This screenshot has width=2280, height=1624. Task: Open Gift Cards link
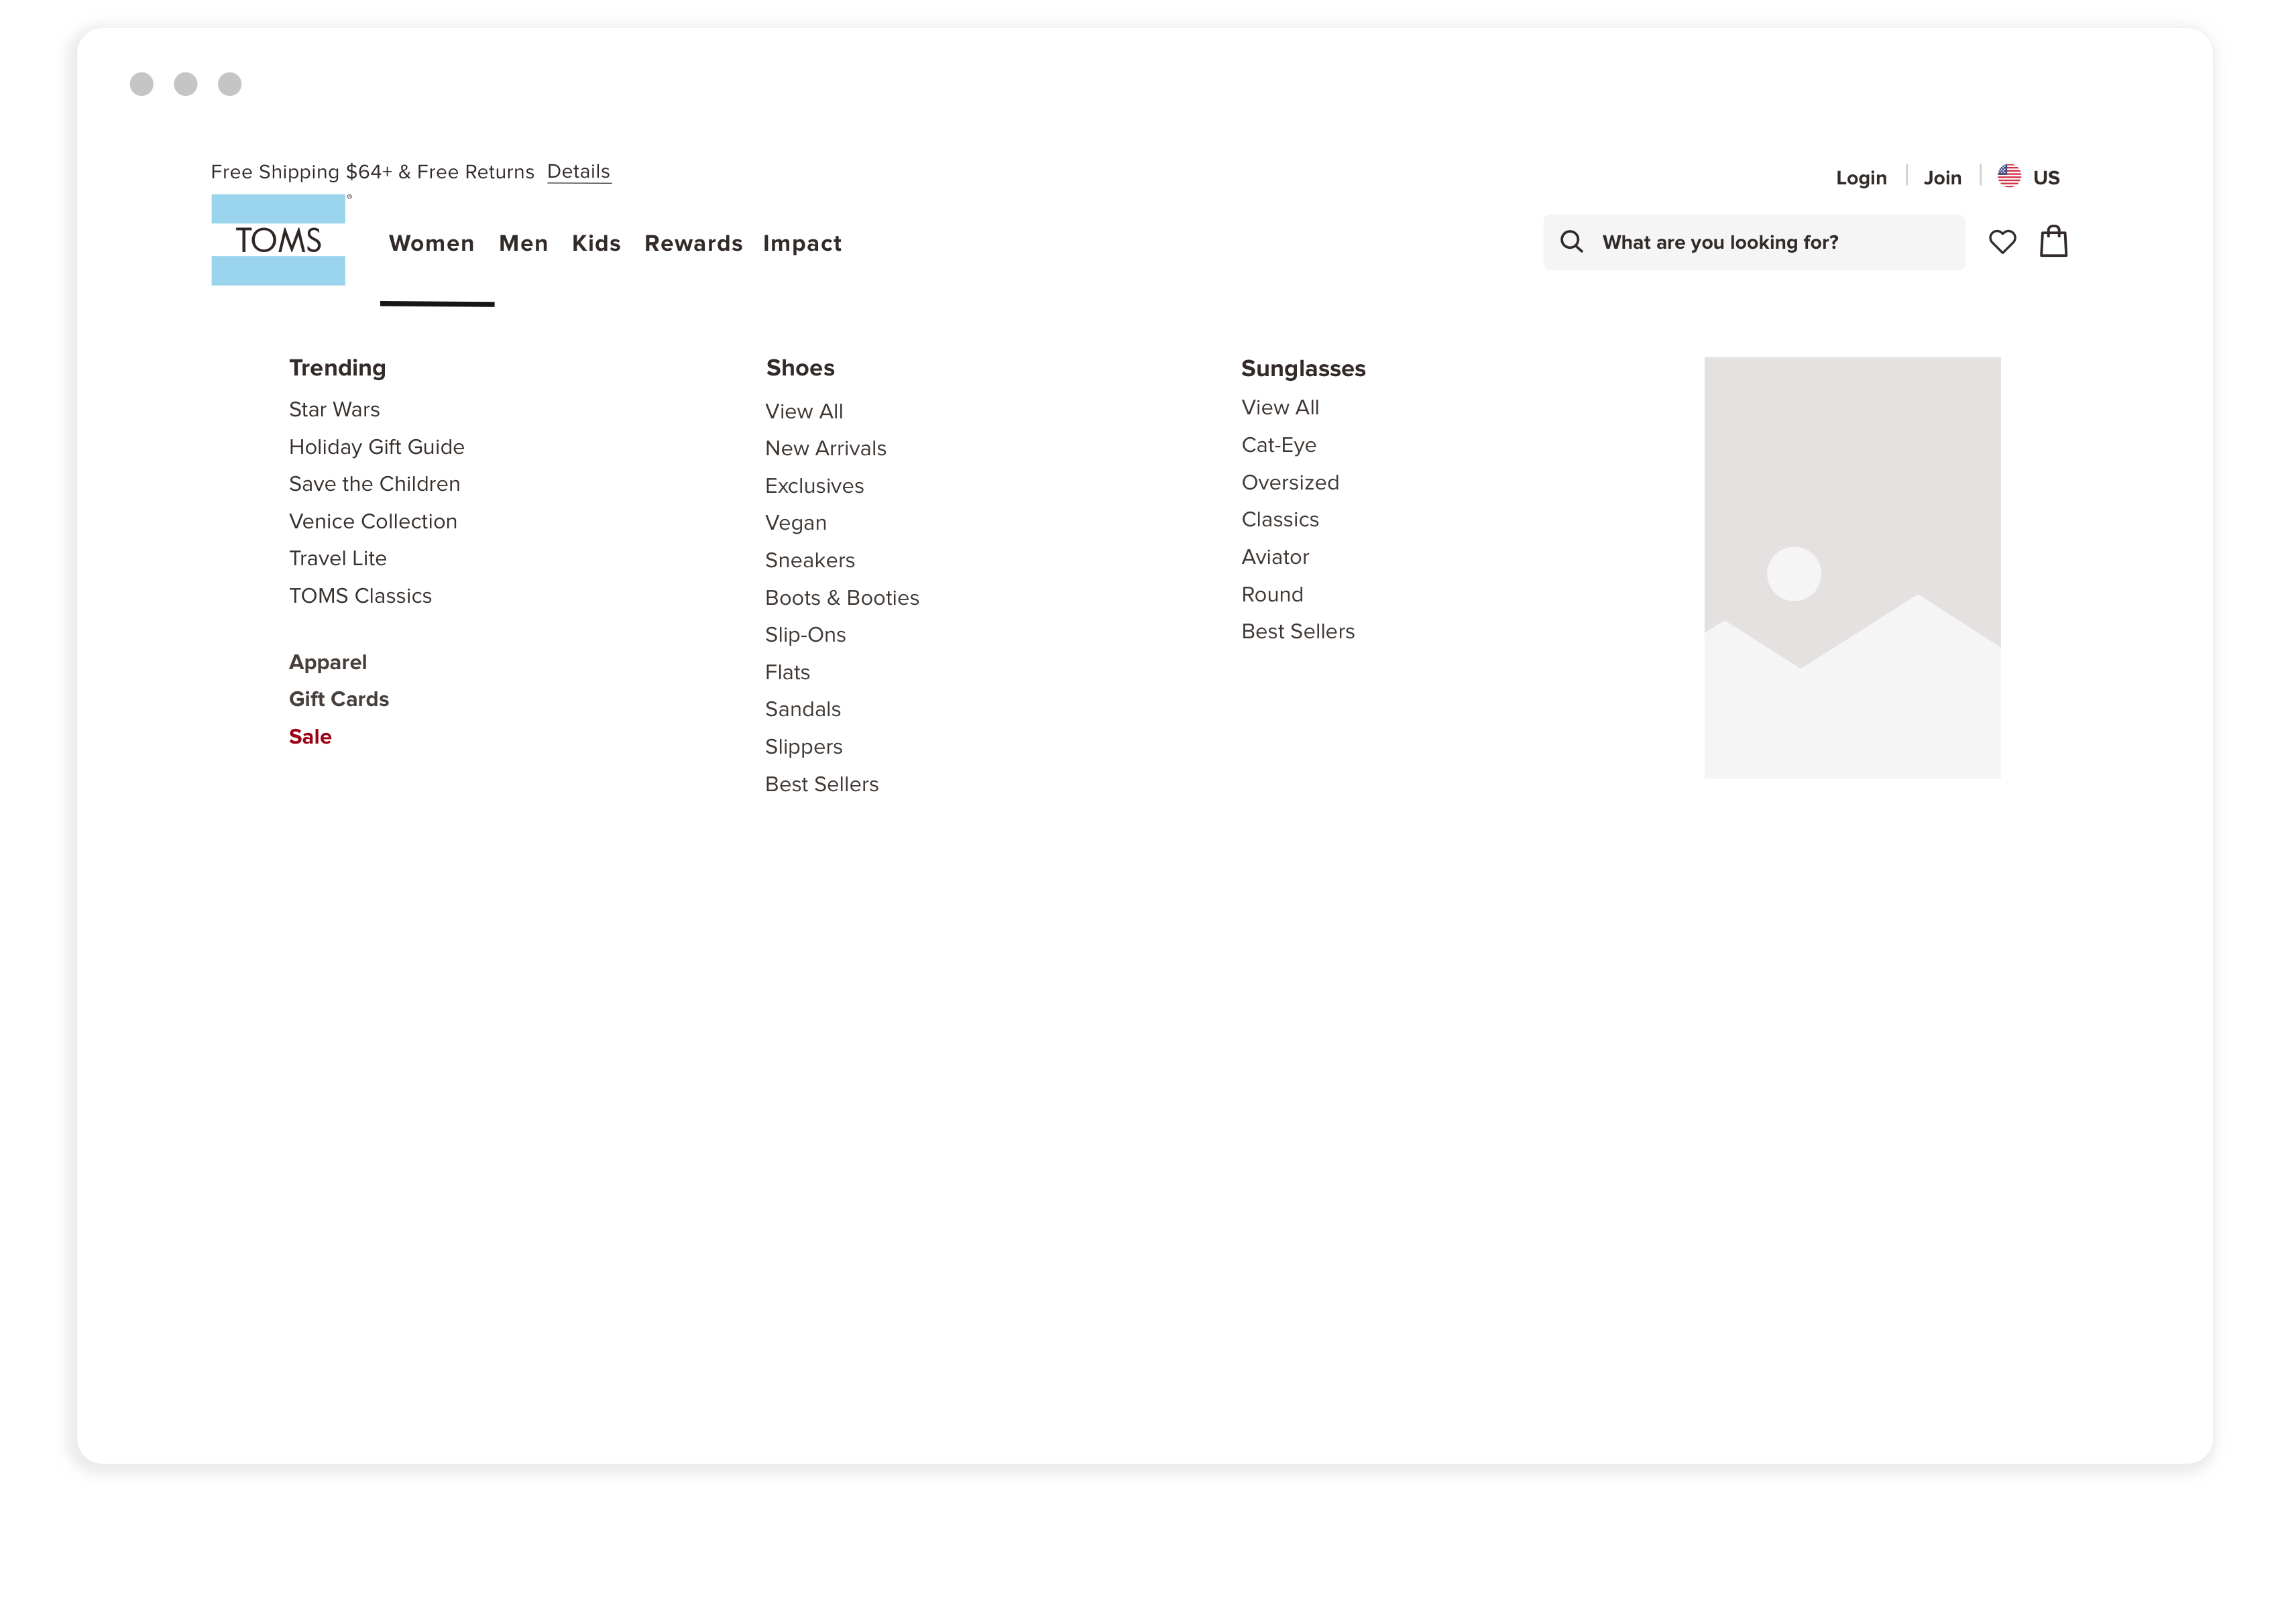pyautogui.click(x=338, y=700)
